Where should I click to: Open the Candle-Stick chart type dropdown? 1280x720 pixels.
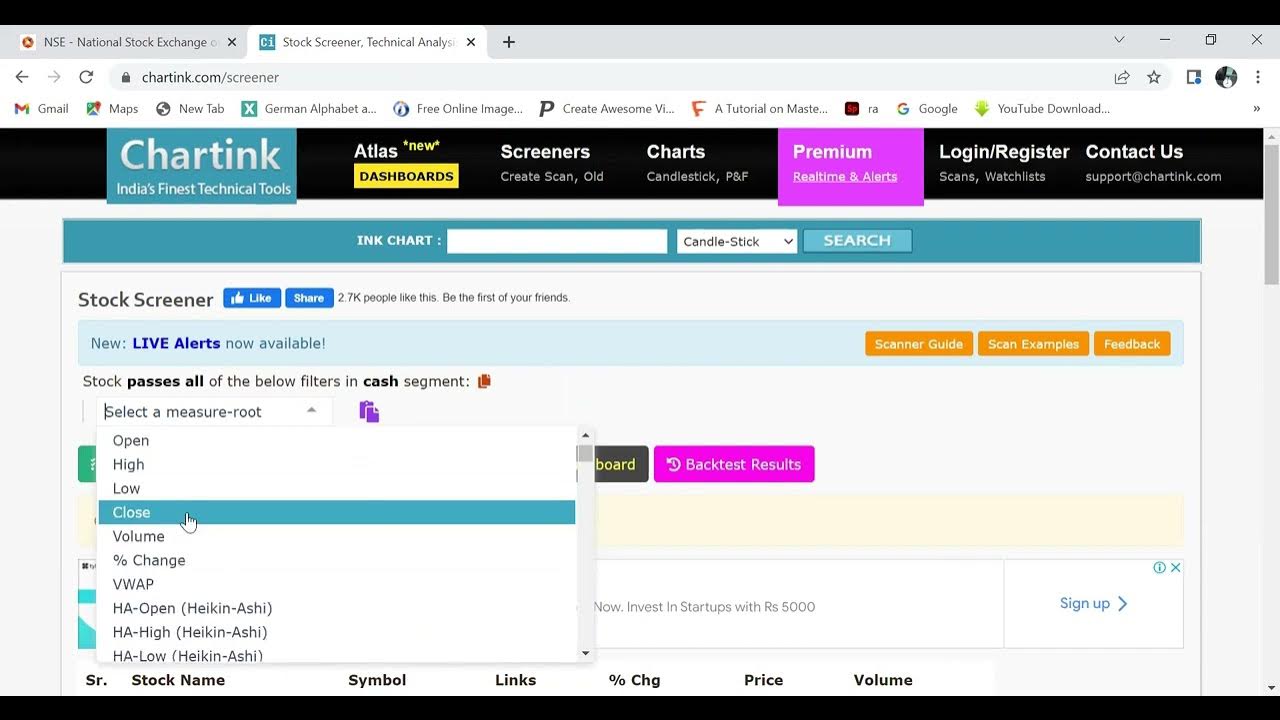(737, 241)
